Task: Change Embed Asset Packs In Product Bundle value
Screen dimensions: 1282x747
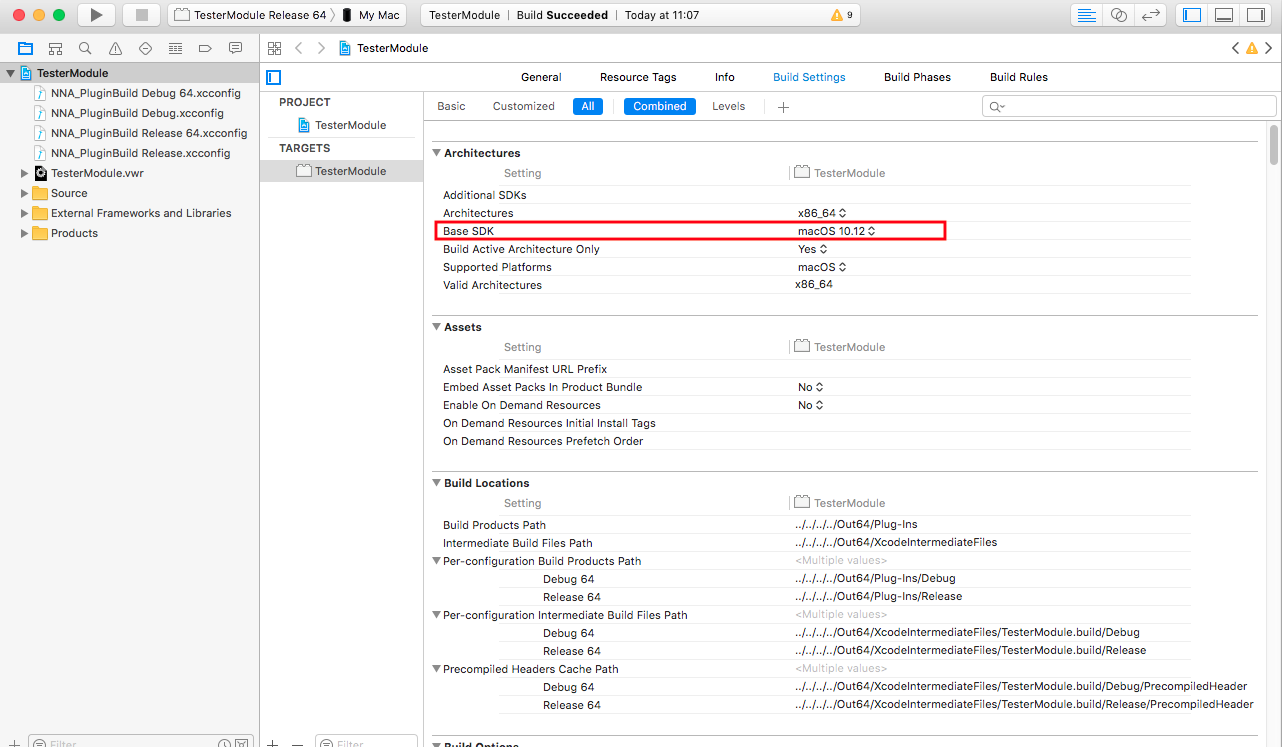Action: tap(810, 387)
